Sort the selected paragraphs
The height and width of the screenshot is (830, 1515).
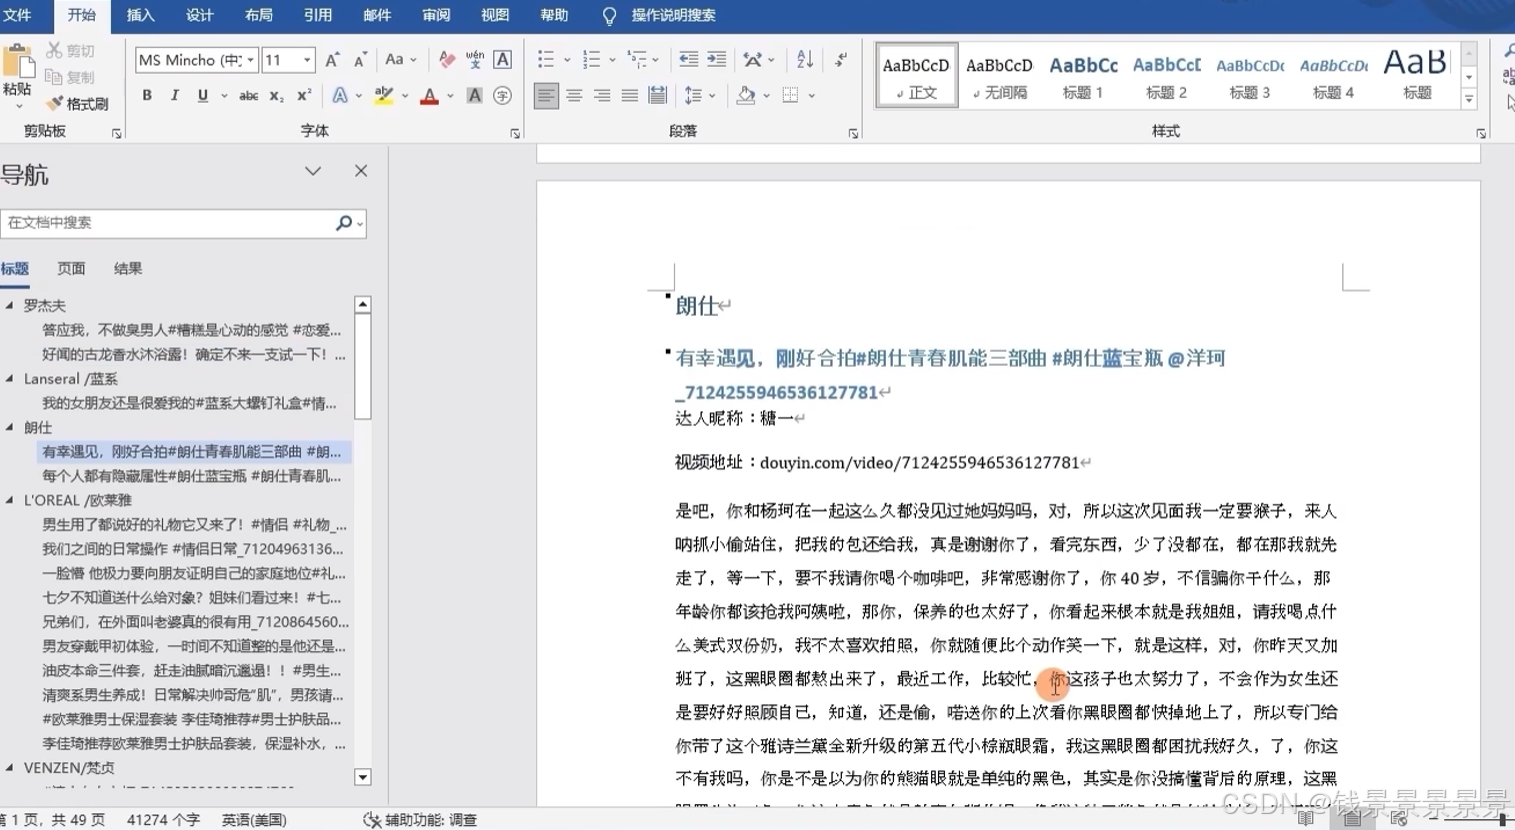tap(805, 60)
